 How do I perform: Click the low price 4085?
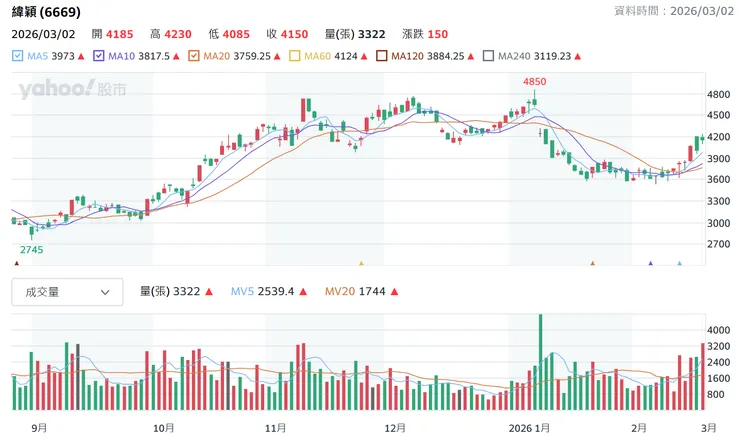point(236,34)
